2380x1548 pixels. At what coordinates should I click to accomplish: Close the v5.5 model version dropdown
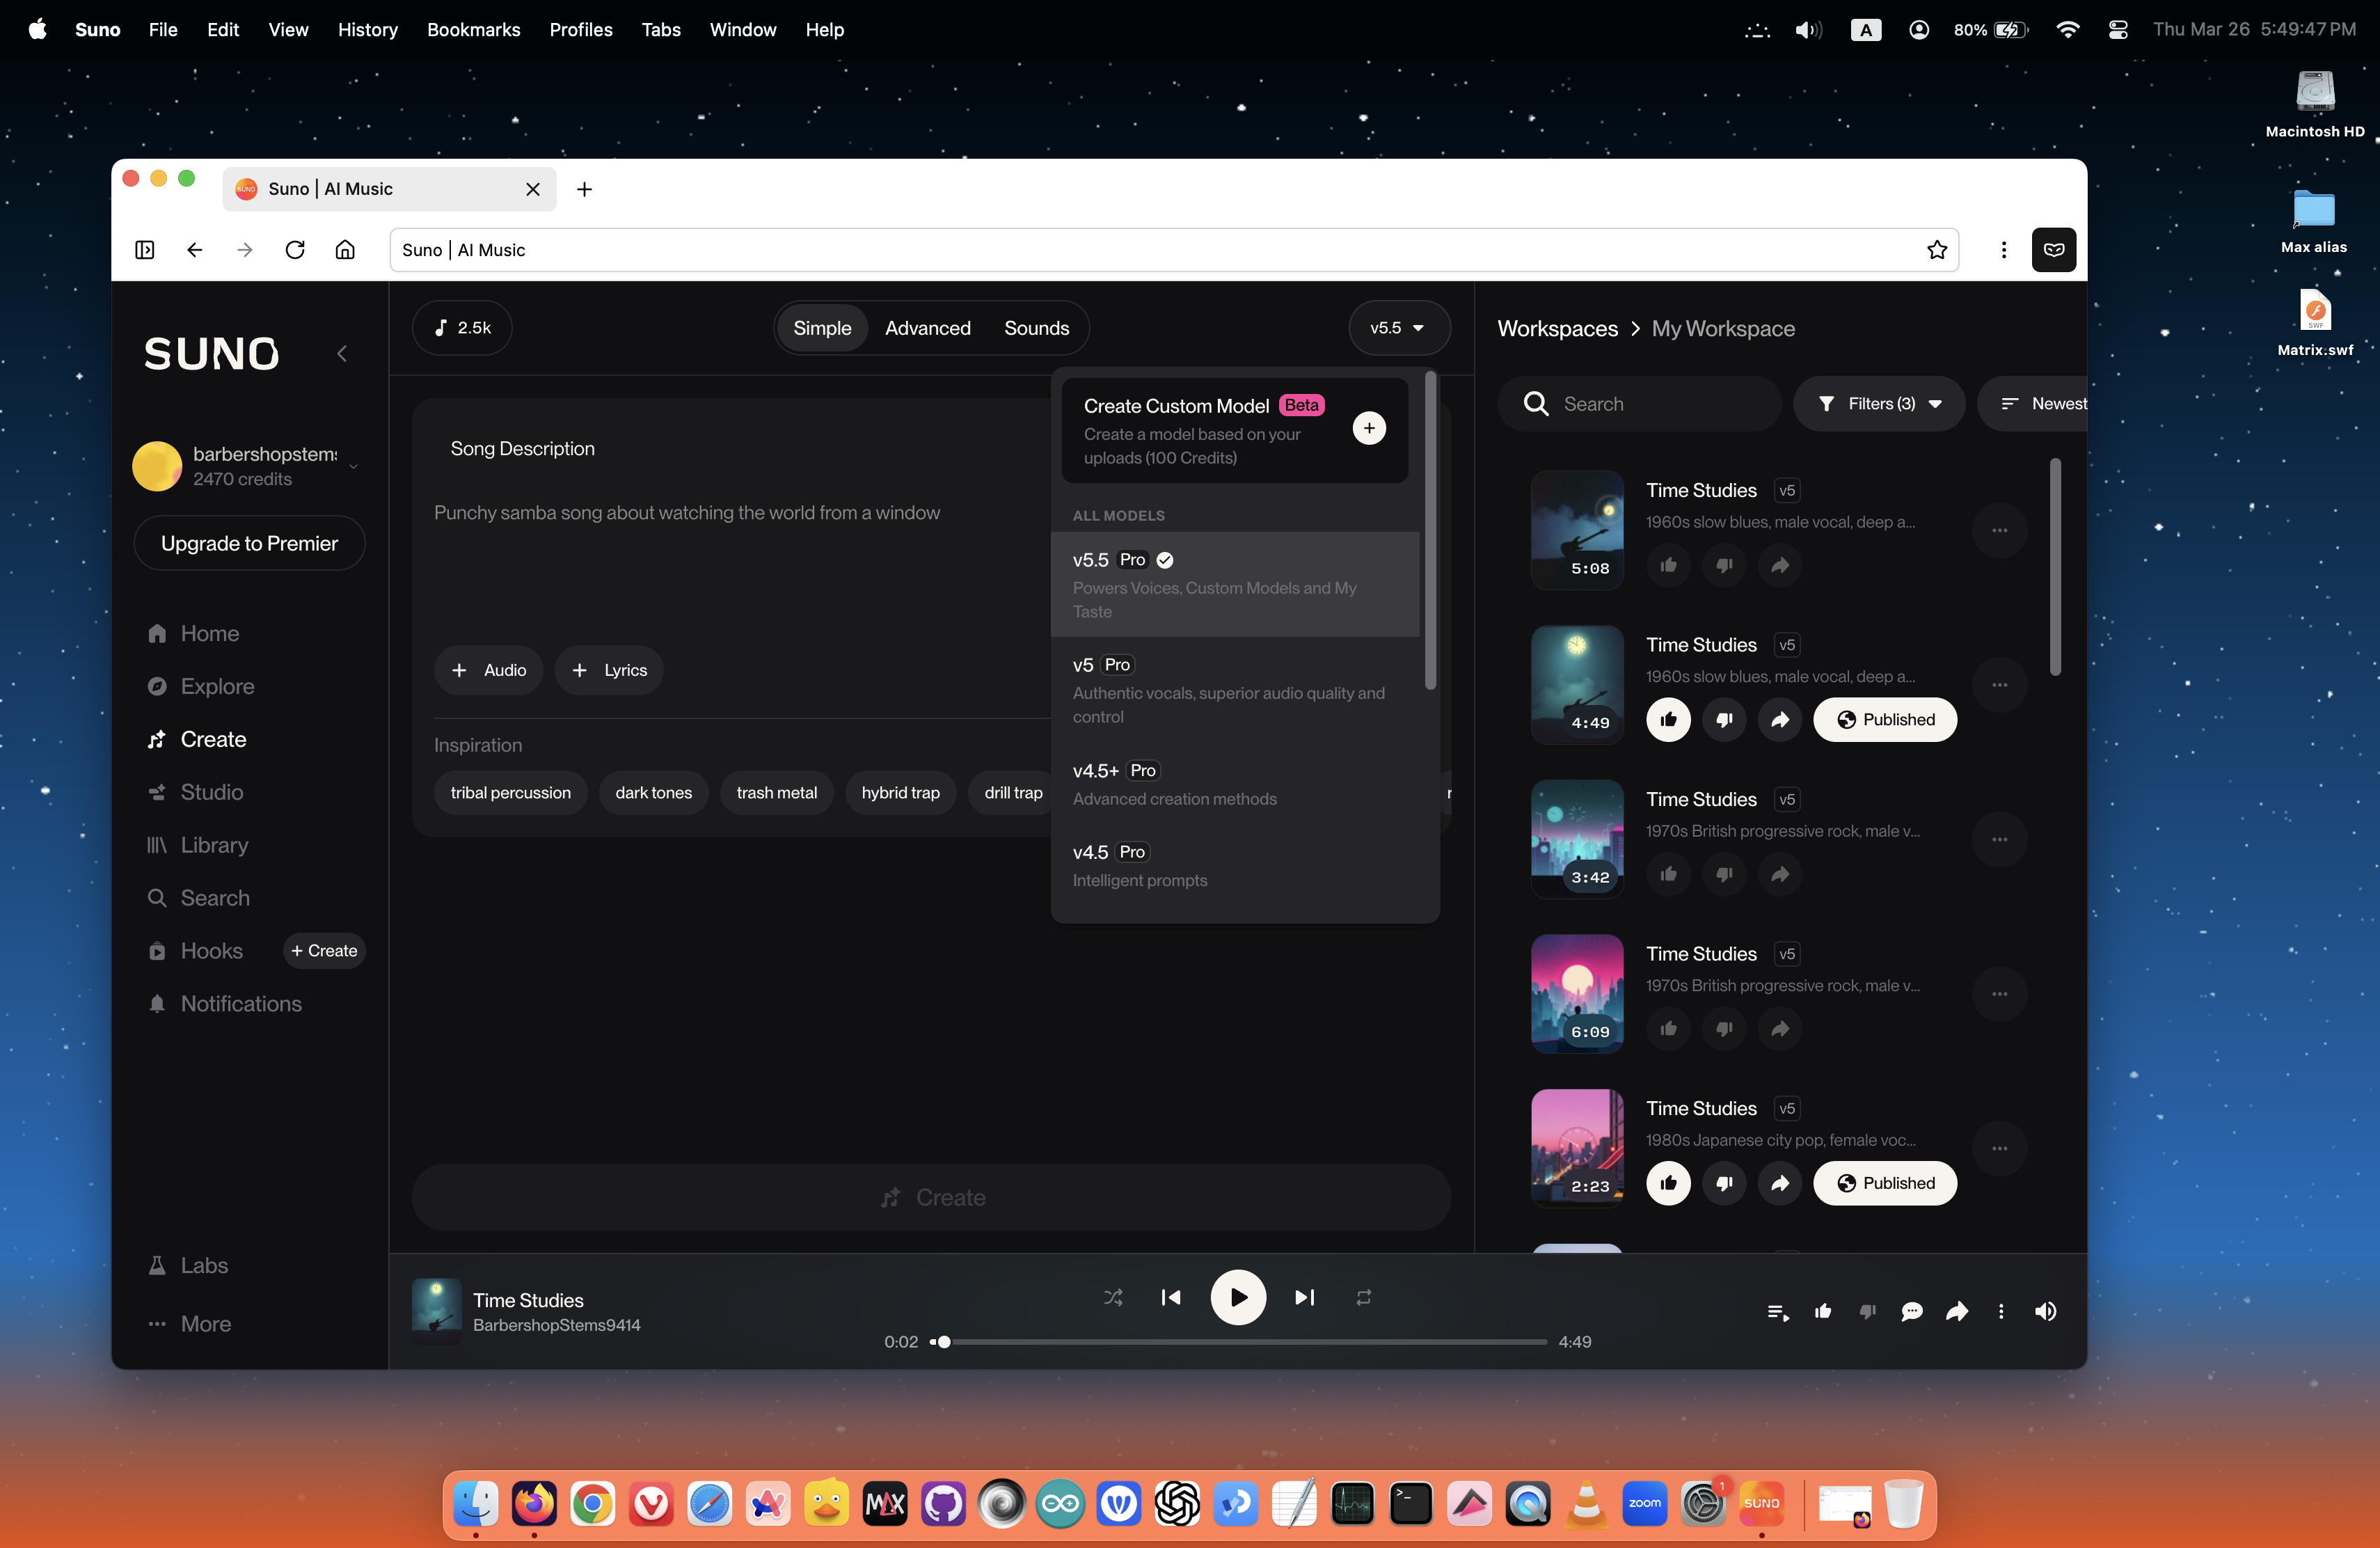pos(1398,328)
